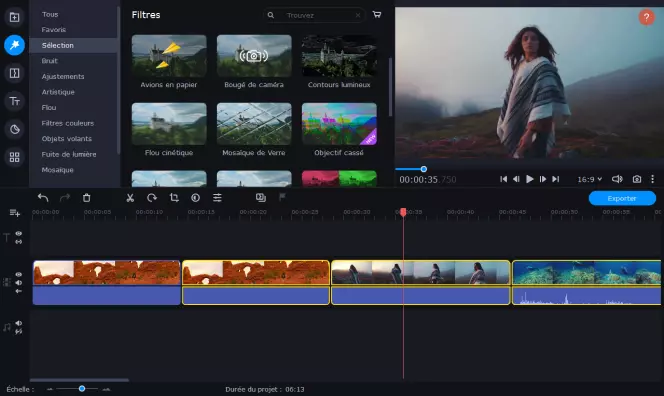Redo the last action
The image size is (664, 396).
(x=65, y=198)
